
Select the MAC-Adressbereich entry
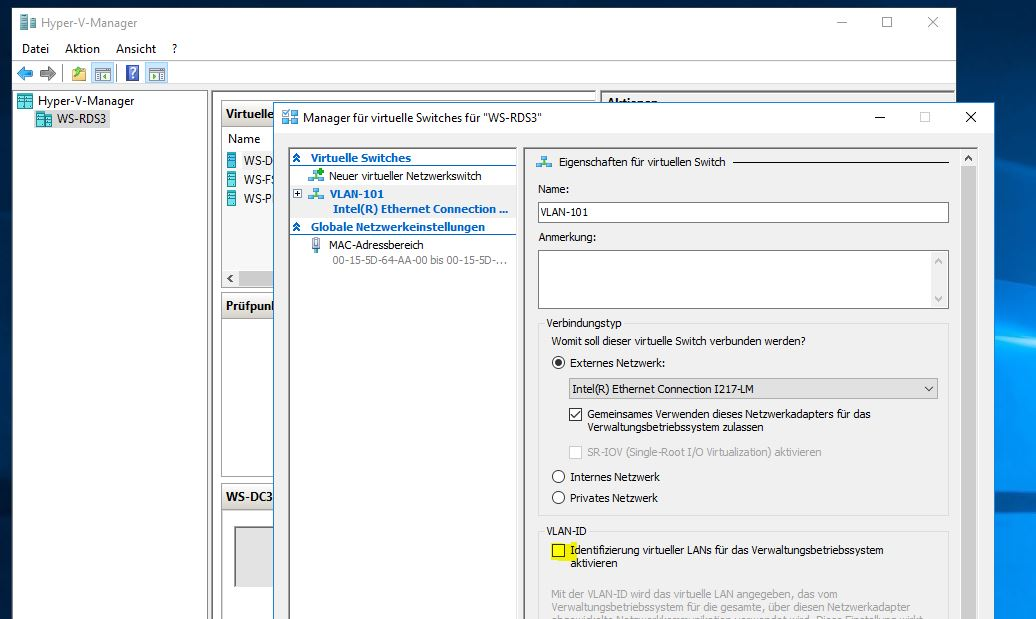(x=376, y=245)
